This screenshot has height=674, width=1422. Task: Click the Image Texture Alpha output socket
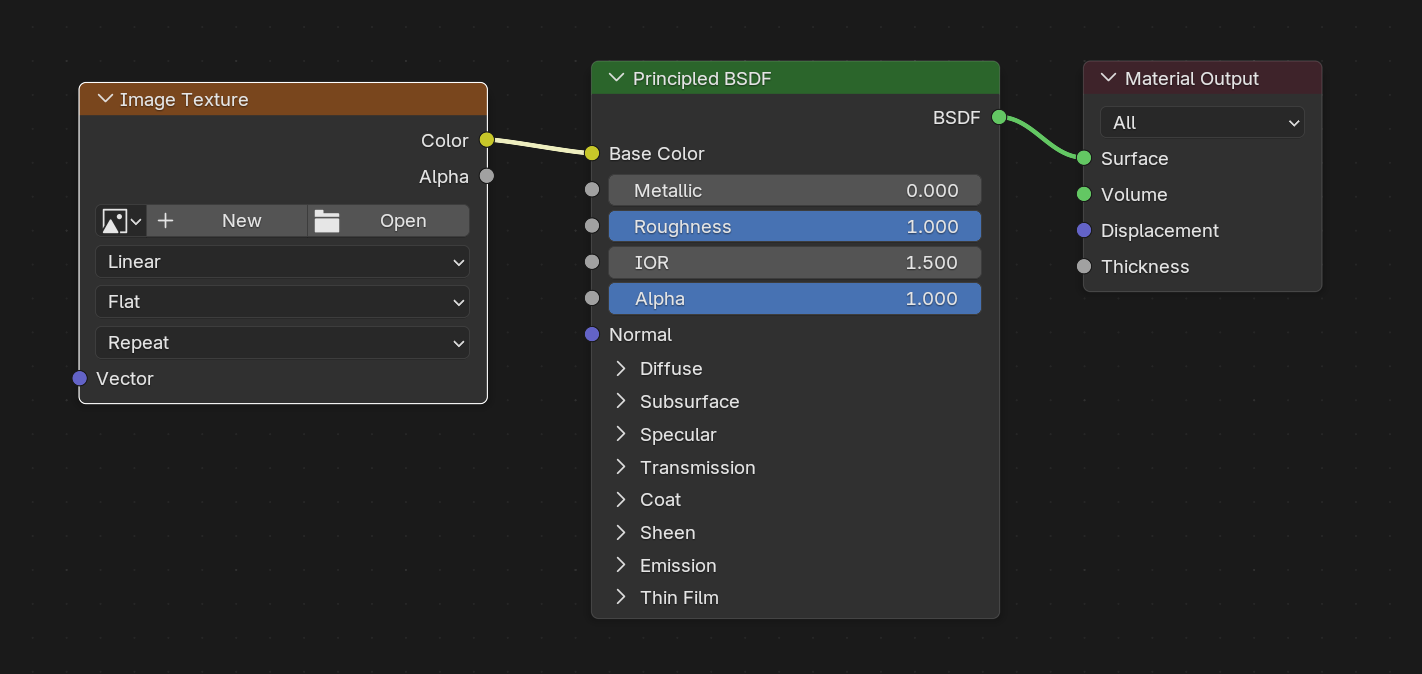487,176
